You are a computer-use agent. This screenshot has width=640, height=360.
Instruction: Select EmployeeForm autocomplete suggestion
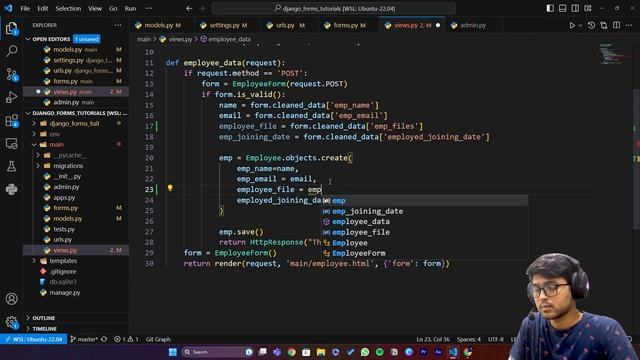(x=424, y=253)
